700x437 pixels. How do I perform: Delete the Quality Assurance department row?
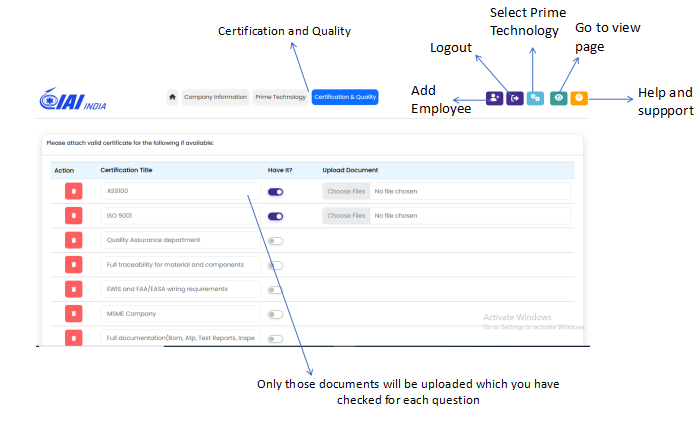[x=74, y=240]
